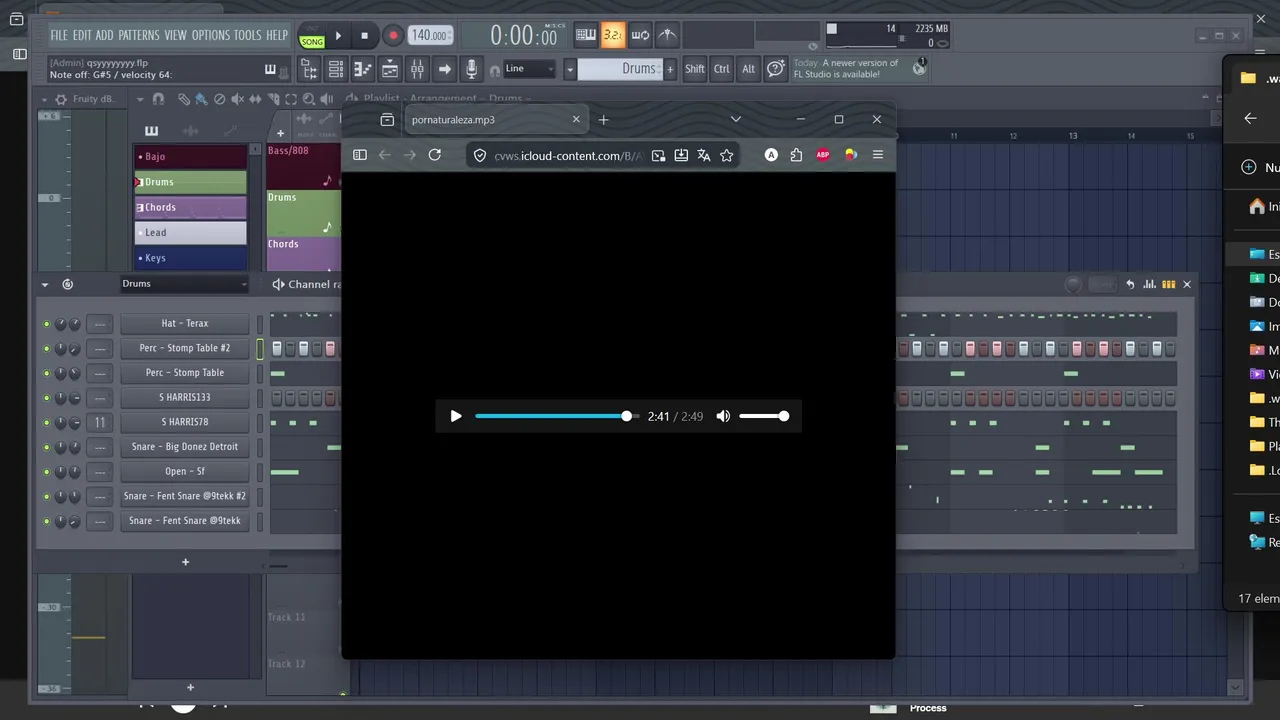Toggle the countdown before recording icon
Screen dimensions: 1280x720
pyautogui.click(x=613, y=35)
